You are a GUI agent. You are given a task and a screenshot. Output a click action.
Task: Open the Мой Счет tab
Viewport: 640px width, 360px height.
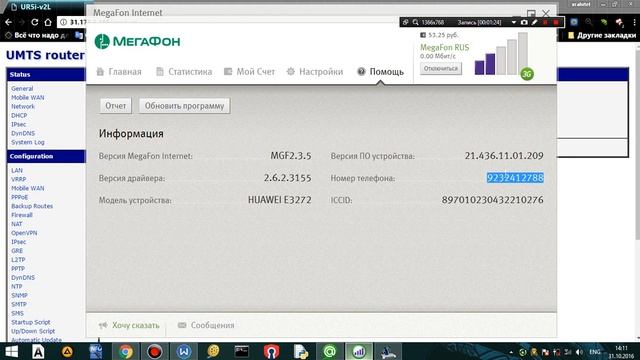pyautogui.click(x=249, y=72)
